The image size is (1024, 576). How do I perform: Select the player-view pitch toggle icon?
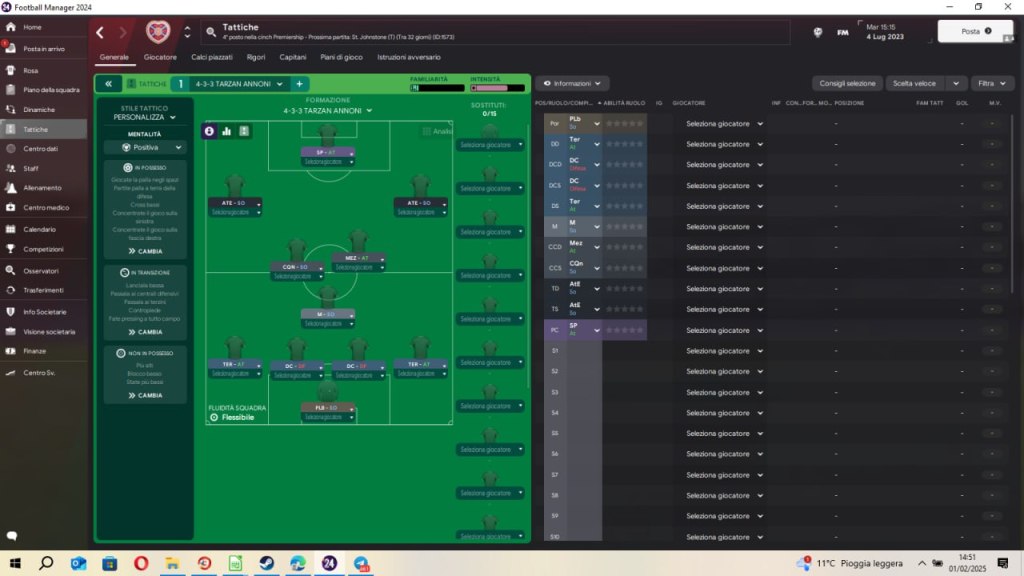click(209, 131)
